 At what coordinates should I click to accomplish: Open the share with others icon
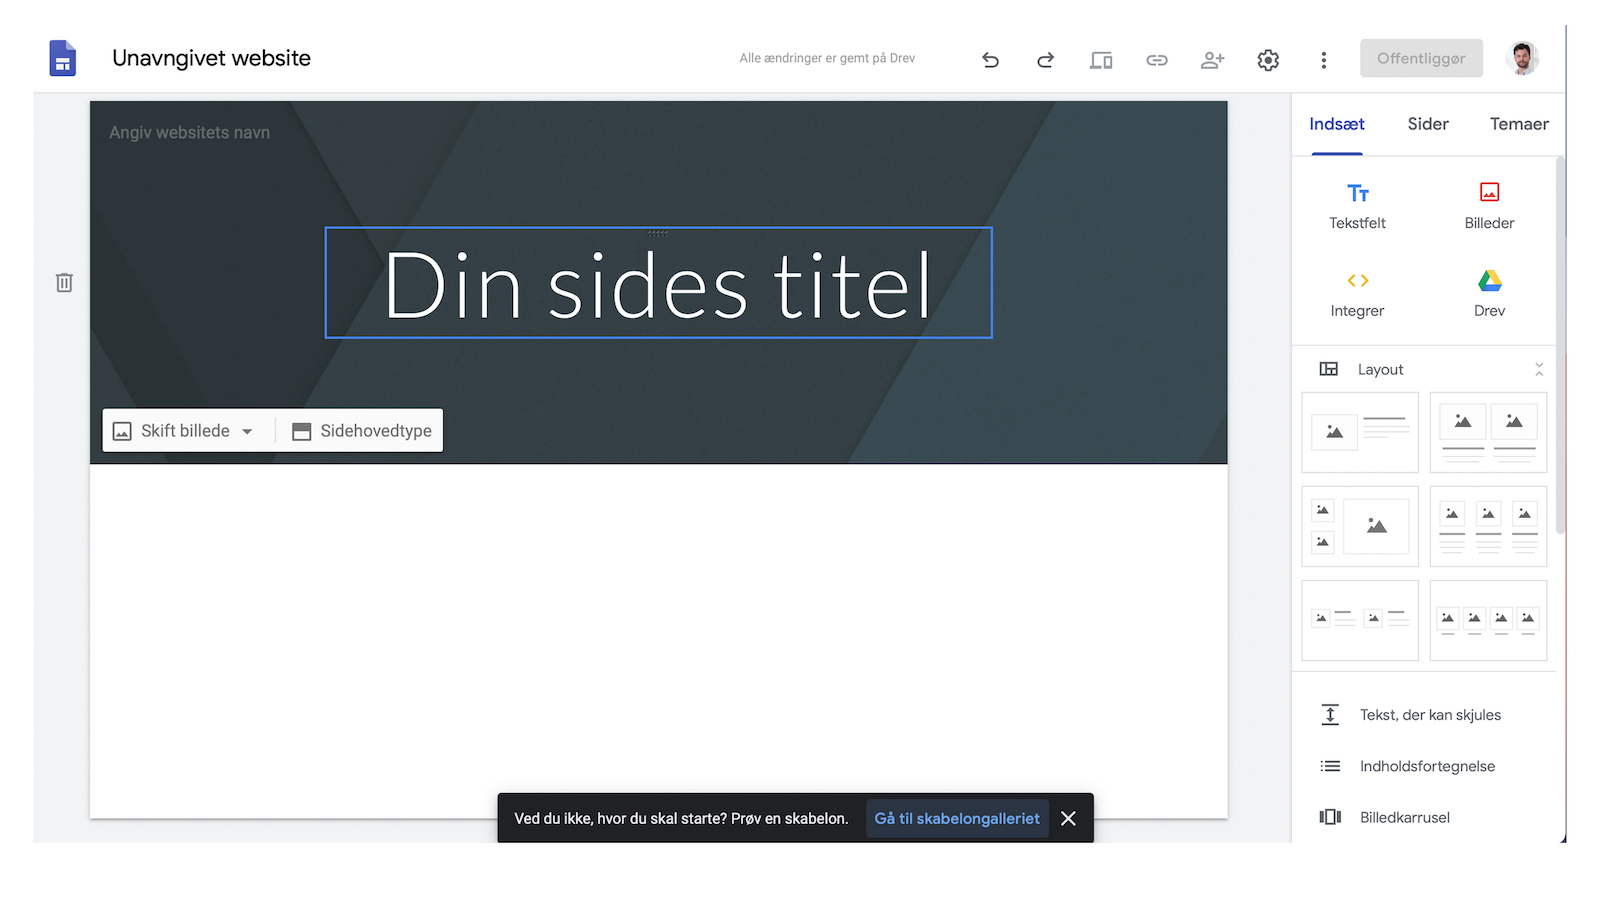[1212, 59]
